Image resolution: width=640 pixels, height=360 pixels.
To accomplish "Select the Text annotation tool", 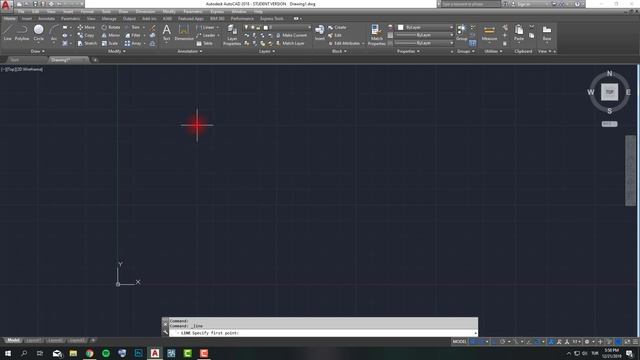I will coord(167,32).
